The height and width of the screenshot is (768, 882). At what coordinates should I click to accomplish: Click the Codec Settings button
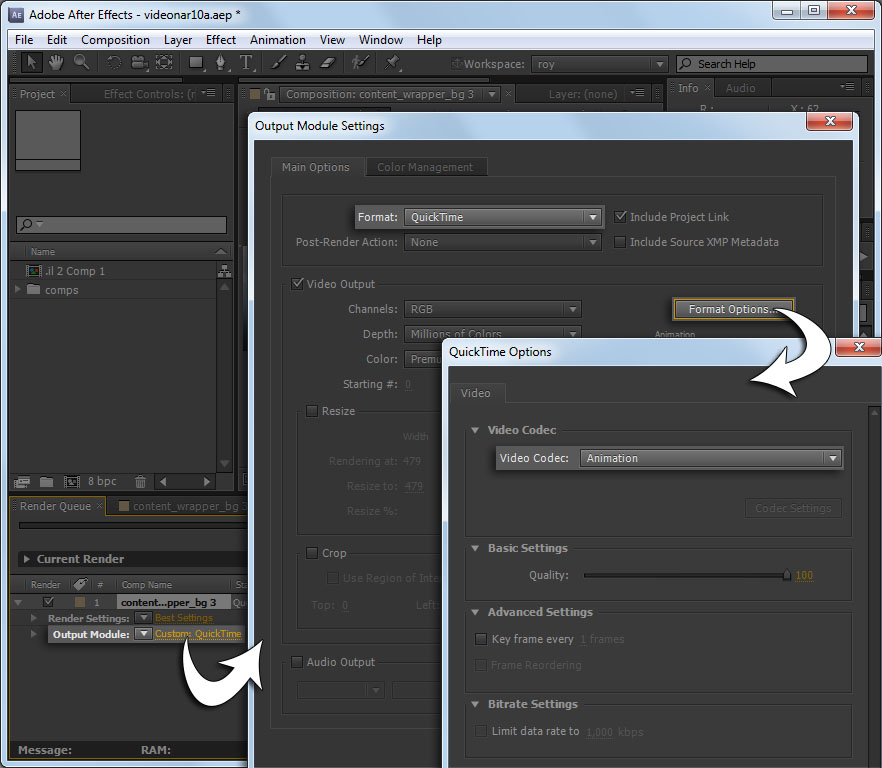pos(793,508)
